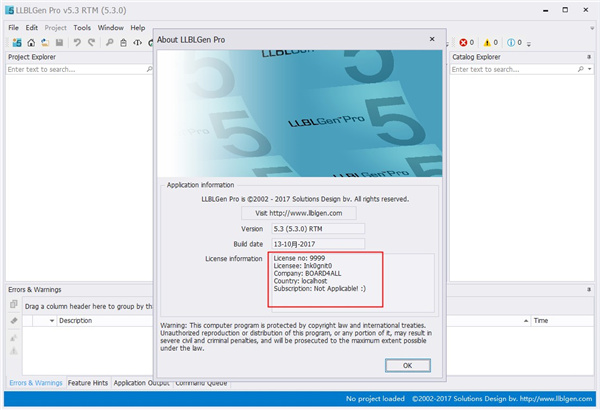The image size is (600, 410).
Task: Switch to the Feature Hints tab
Action: [x=88, y=383]
